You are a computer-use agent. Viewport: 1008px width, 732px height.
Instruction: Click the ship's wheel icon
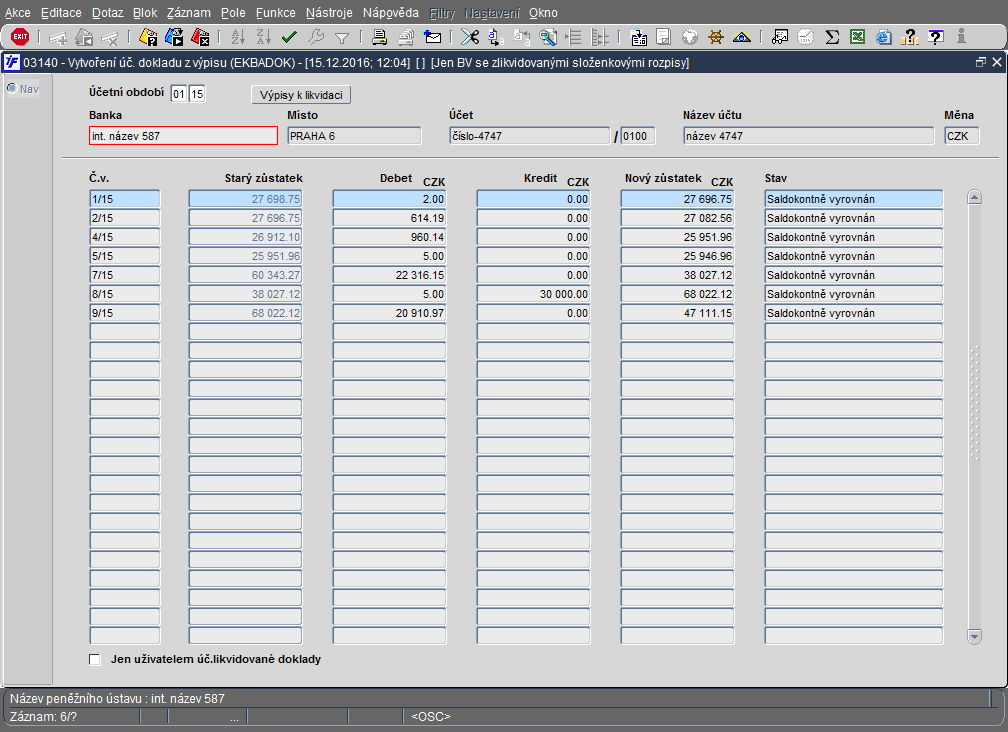716,37
